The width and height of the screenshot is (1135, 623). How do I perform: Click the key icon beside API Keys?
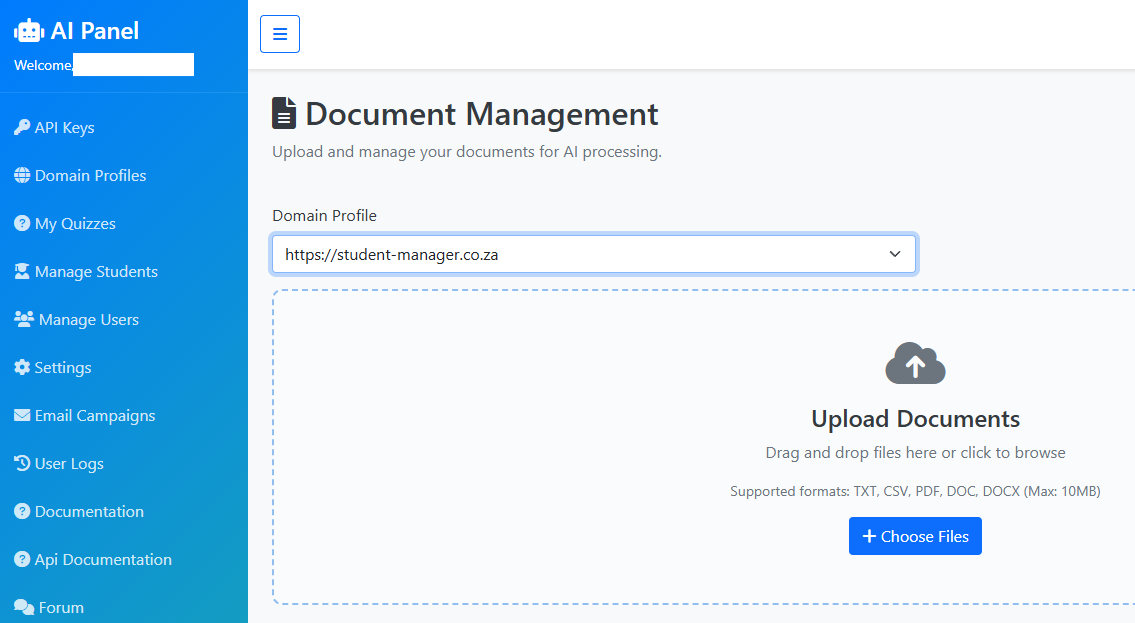pos(22,128)
